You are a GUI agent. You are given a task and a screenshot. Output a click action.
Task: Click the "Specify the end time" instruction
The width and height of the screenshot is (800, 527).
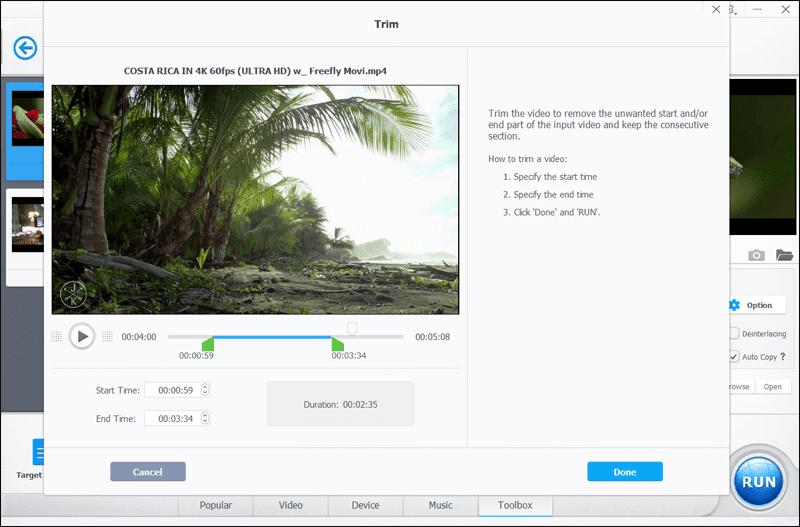click(554, 194)
